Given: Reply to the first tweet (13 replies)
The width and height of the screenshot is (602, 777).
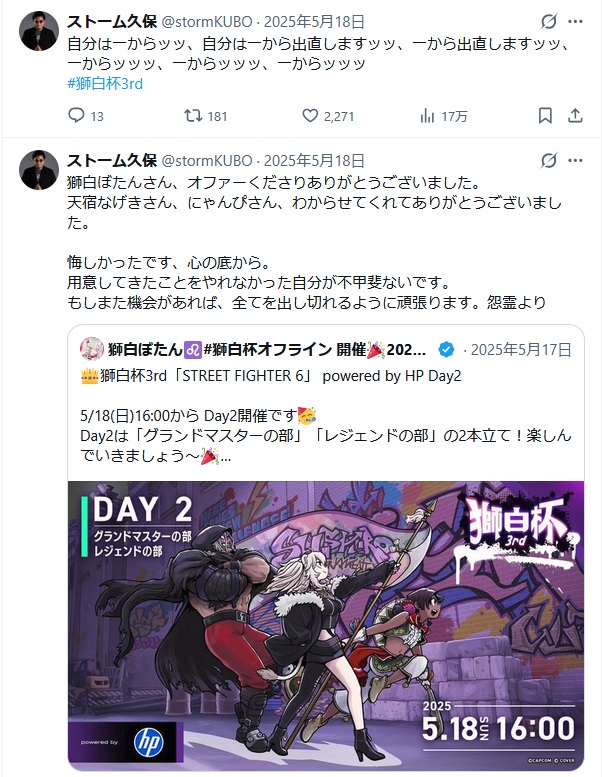Looking at the screenshot, I should pos(85,116).
